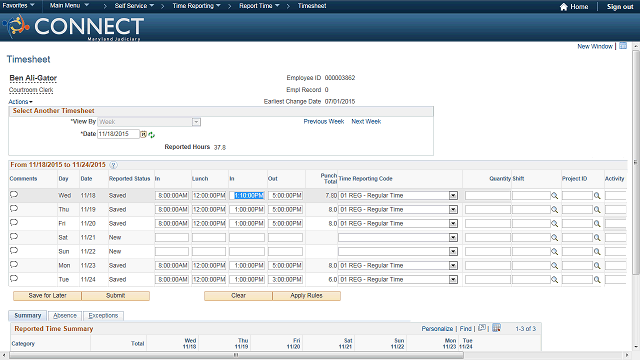
Task: Open the Date calendar picker icon
Action: tap(143, 134)
